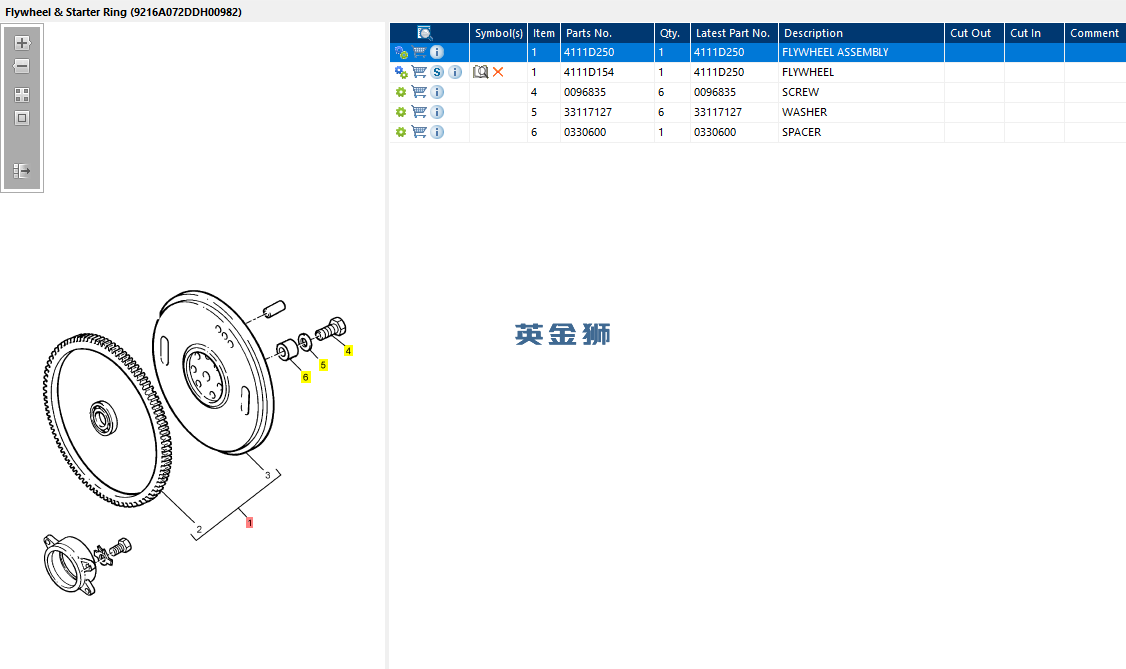
Task: Open info for 4111D154 FLYWHEEL
Action: (x=455, y=72)
